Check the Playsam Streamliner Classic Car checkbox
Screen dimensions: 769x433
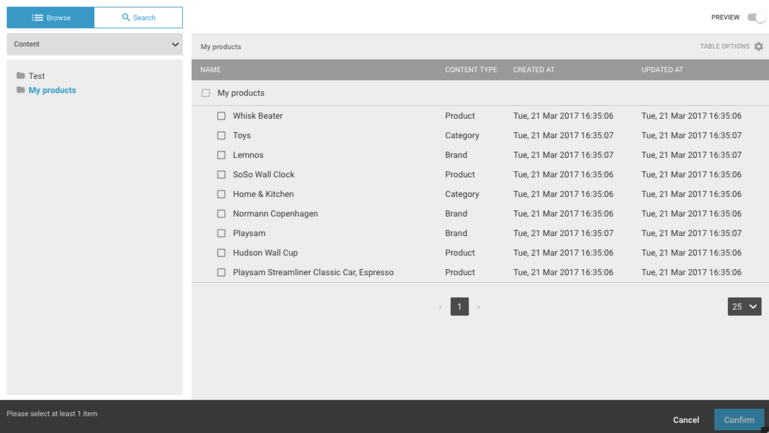(222, 272)
